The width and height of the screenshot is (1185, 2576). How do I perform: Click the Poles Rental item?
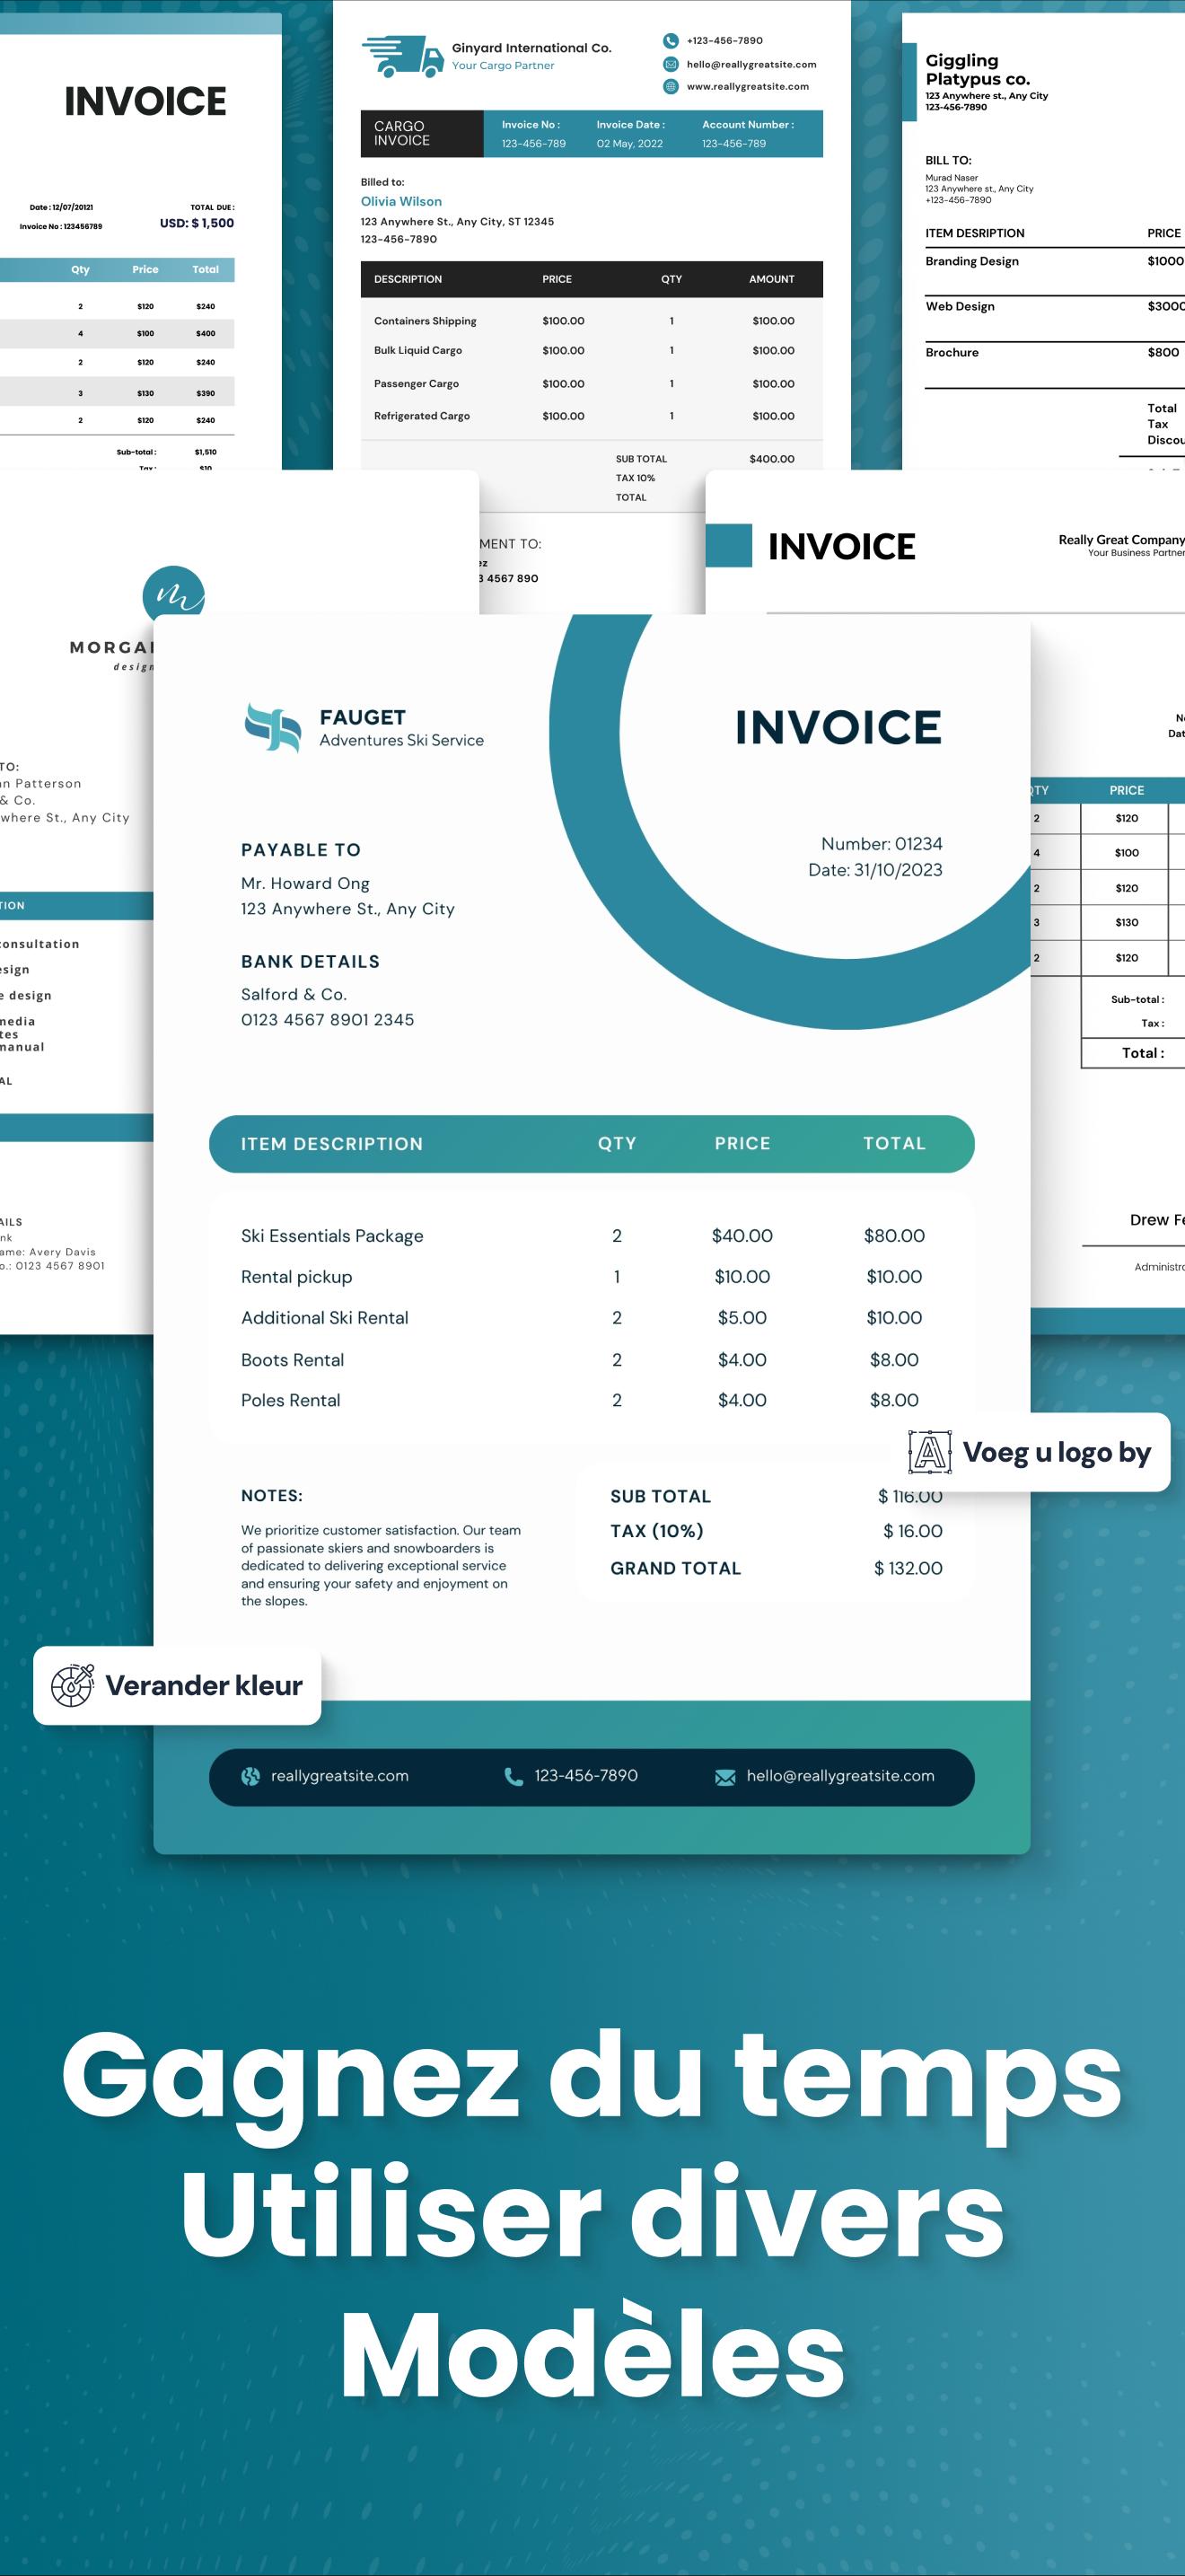pyautogui.click(x=290, y=1400)
